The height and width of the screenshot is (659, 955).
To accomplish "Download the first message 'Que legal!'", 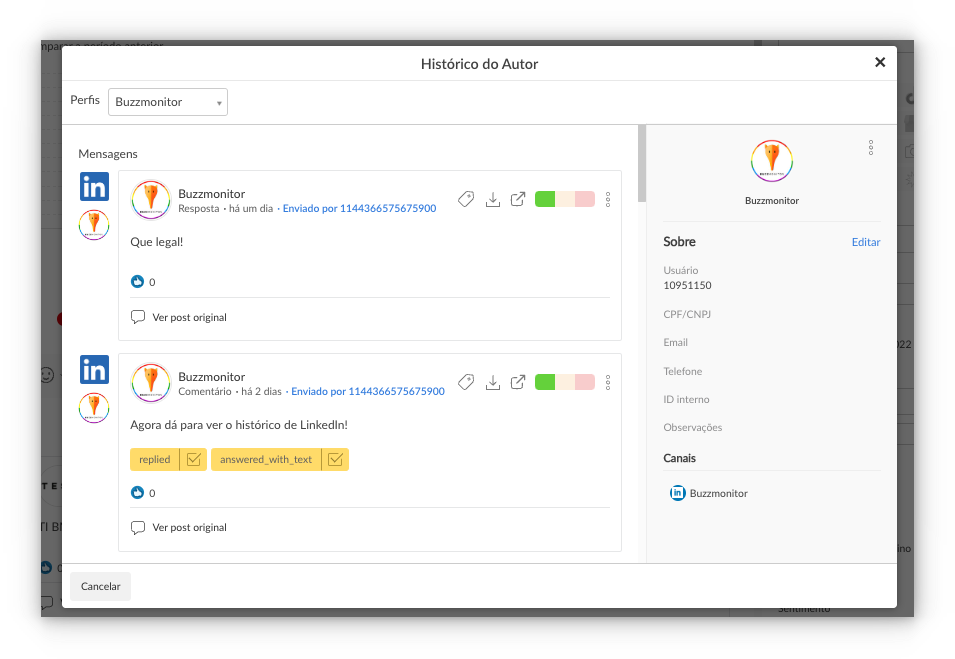I will [492, 199].
